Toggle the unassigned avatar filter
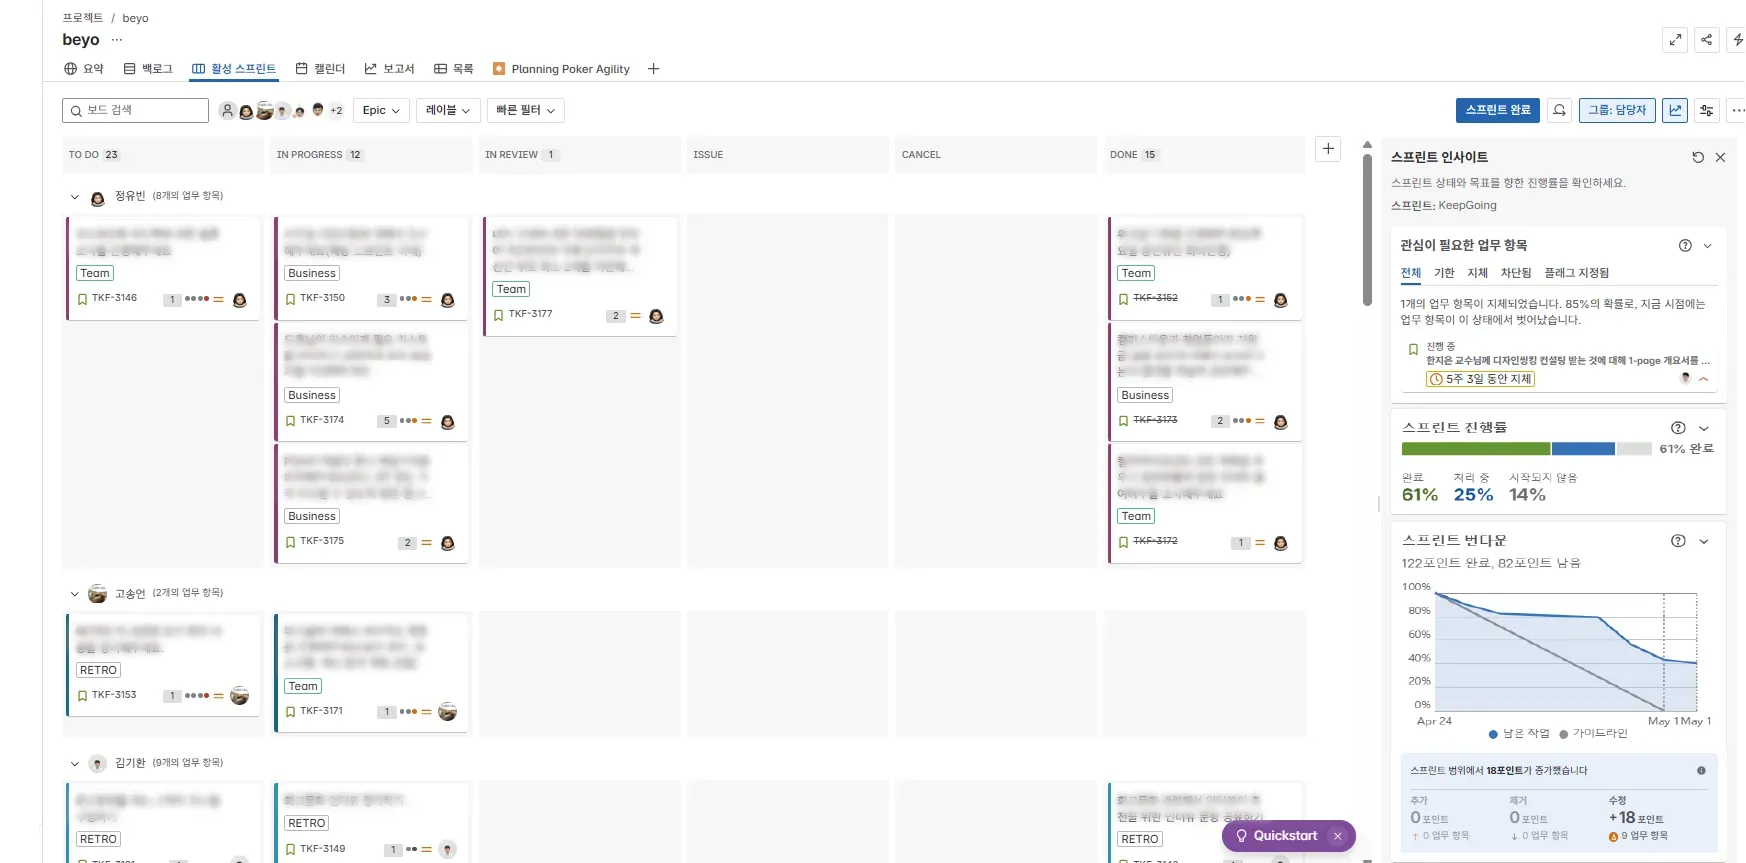Viewport: 1746px width, 863px height. pyautogui.click(x=227, y=110)
